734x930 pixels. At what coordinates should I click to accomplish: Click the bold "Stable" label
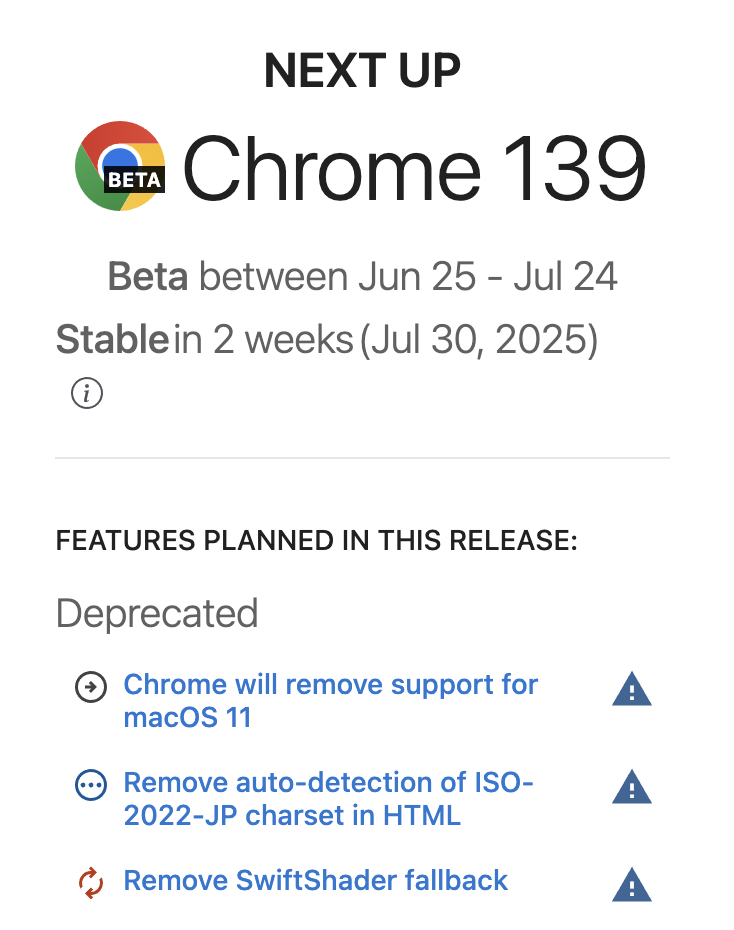click(113, 340)
